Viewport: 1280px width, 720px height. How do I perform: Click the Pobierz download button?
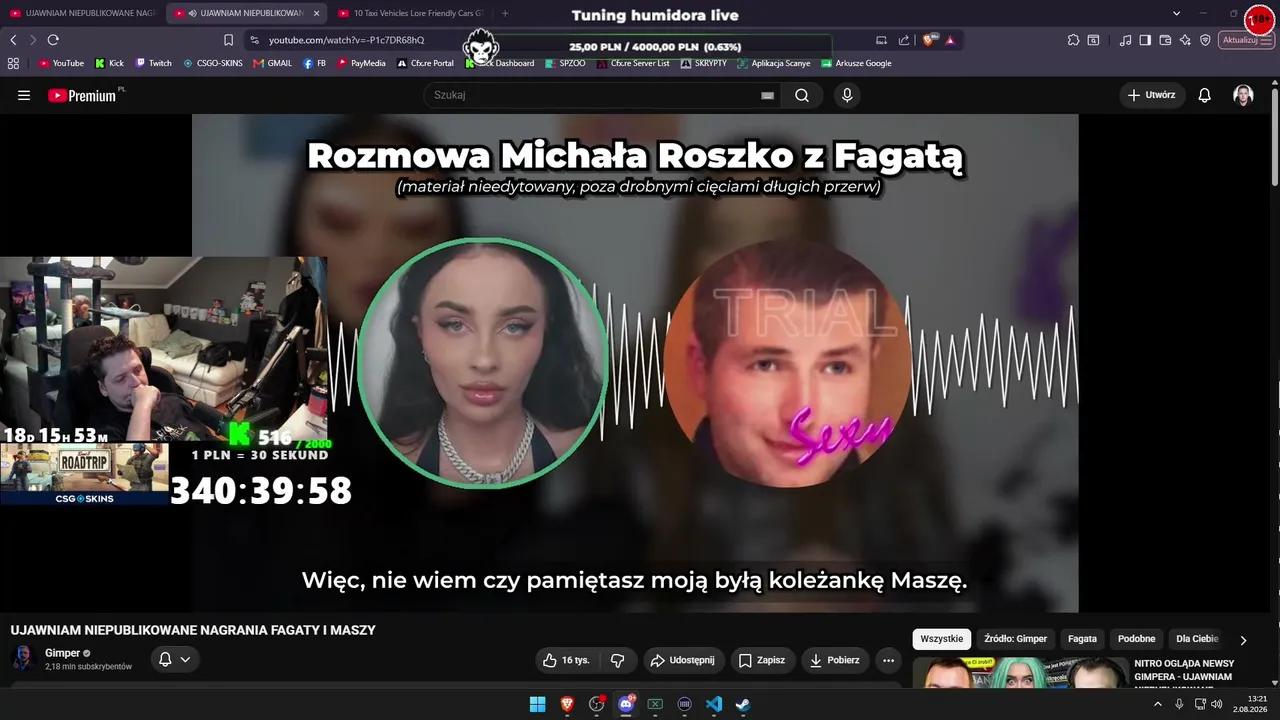tap(835, 660)
